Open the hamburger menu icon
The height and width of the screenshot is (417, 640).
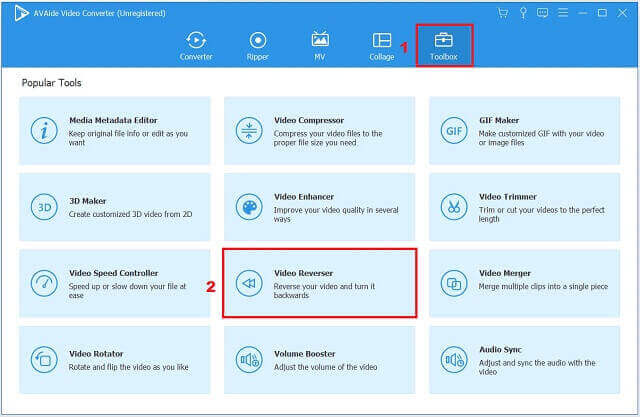pyautogui.click(x=563, y=13)
